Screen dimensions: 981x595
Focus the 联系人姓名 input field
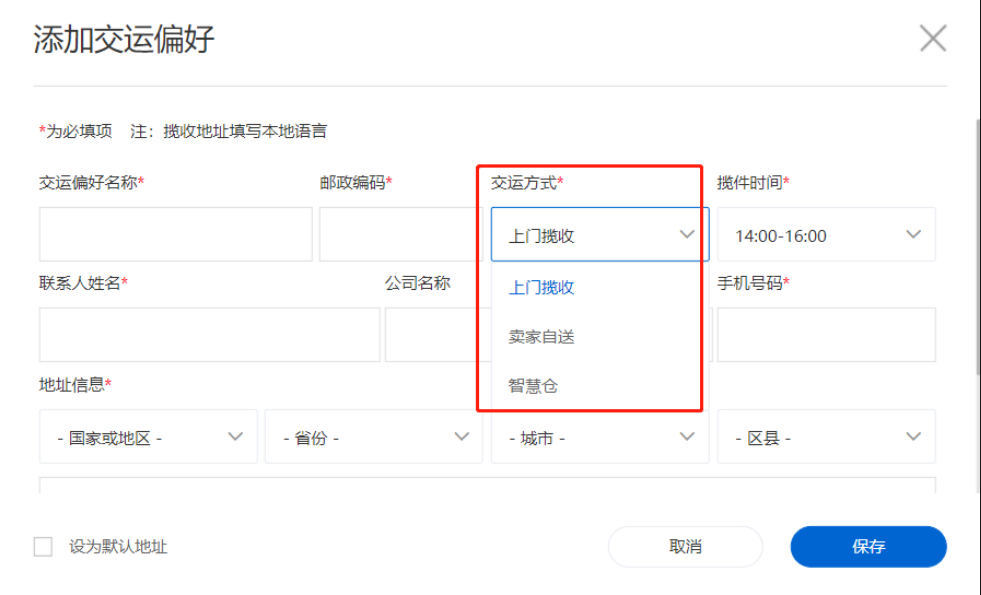(x=210, y=335)
